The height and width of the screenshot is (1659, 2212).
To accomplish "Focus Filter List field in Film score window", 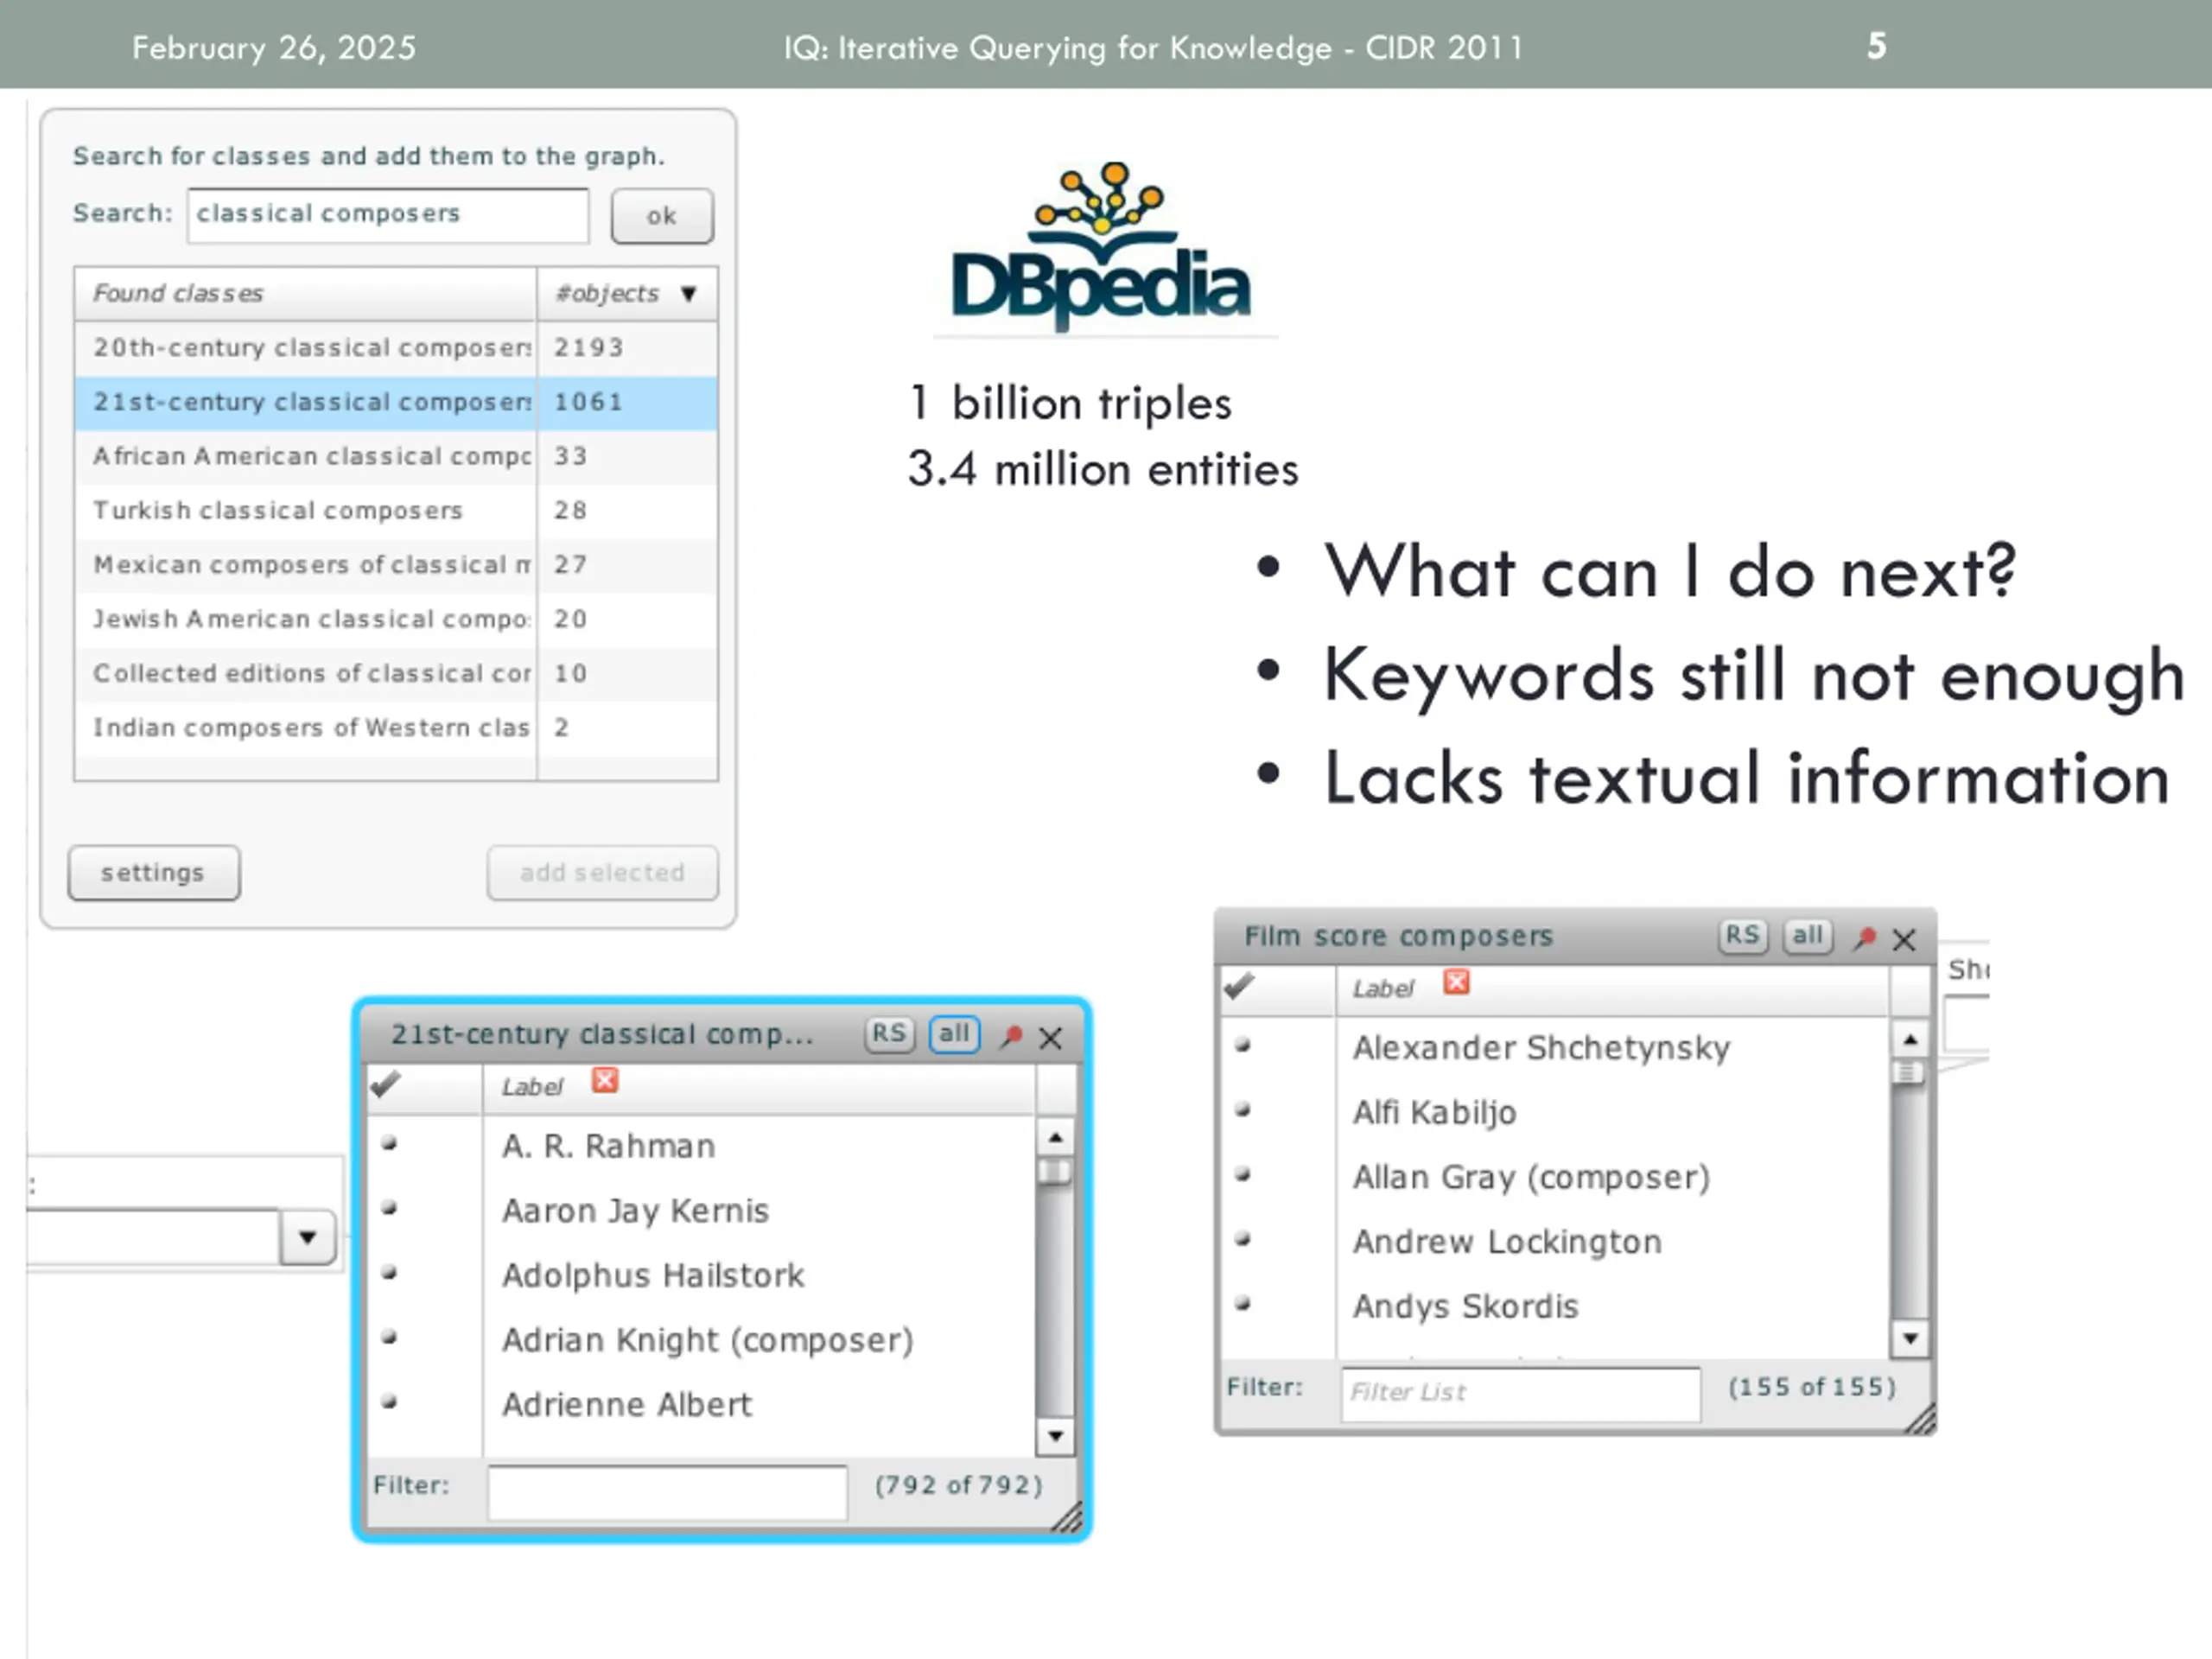I will click(1520, 1394).
